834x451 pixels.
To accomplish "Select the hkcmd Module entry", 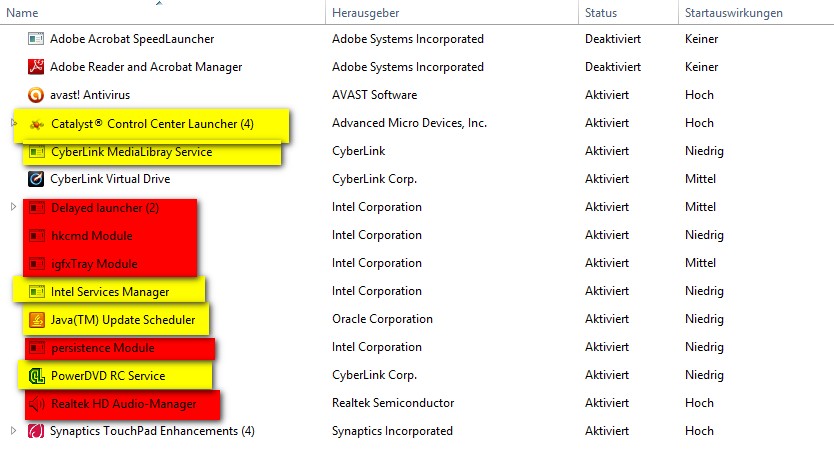I will pos(91,236).
